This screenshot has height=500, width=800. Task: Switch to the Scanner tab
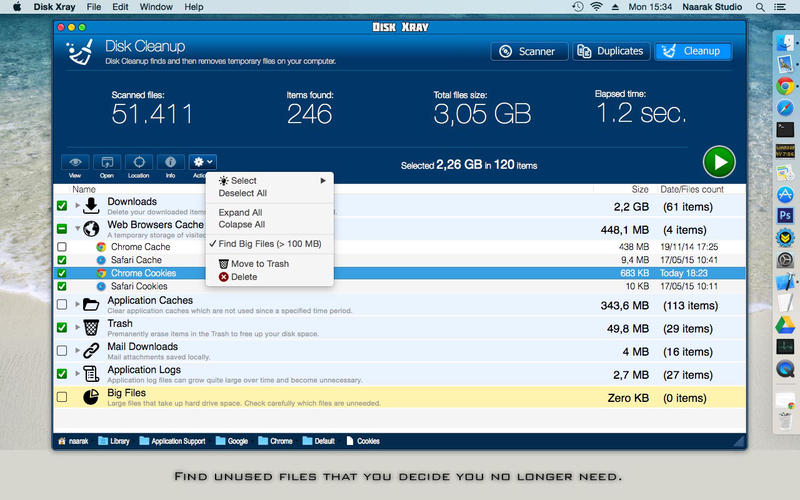pos(529,51)
